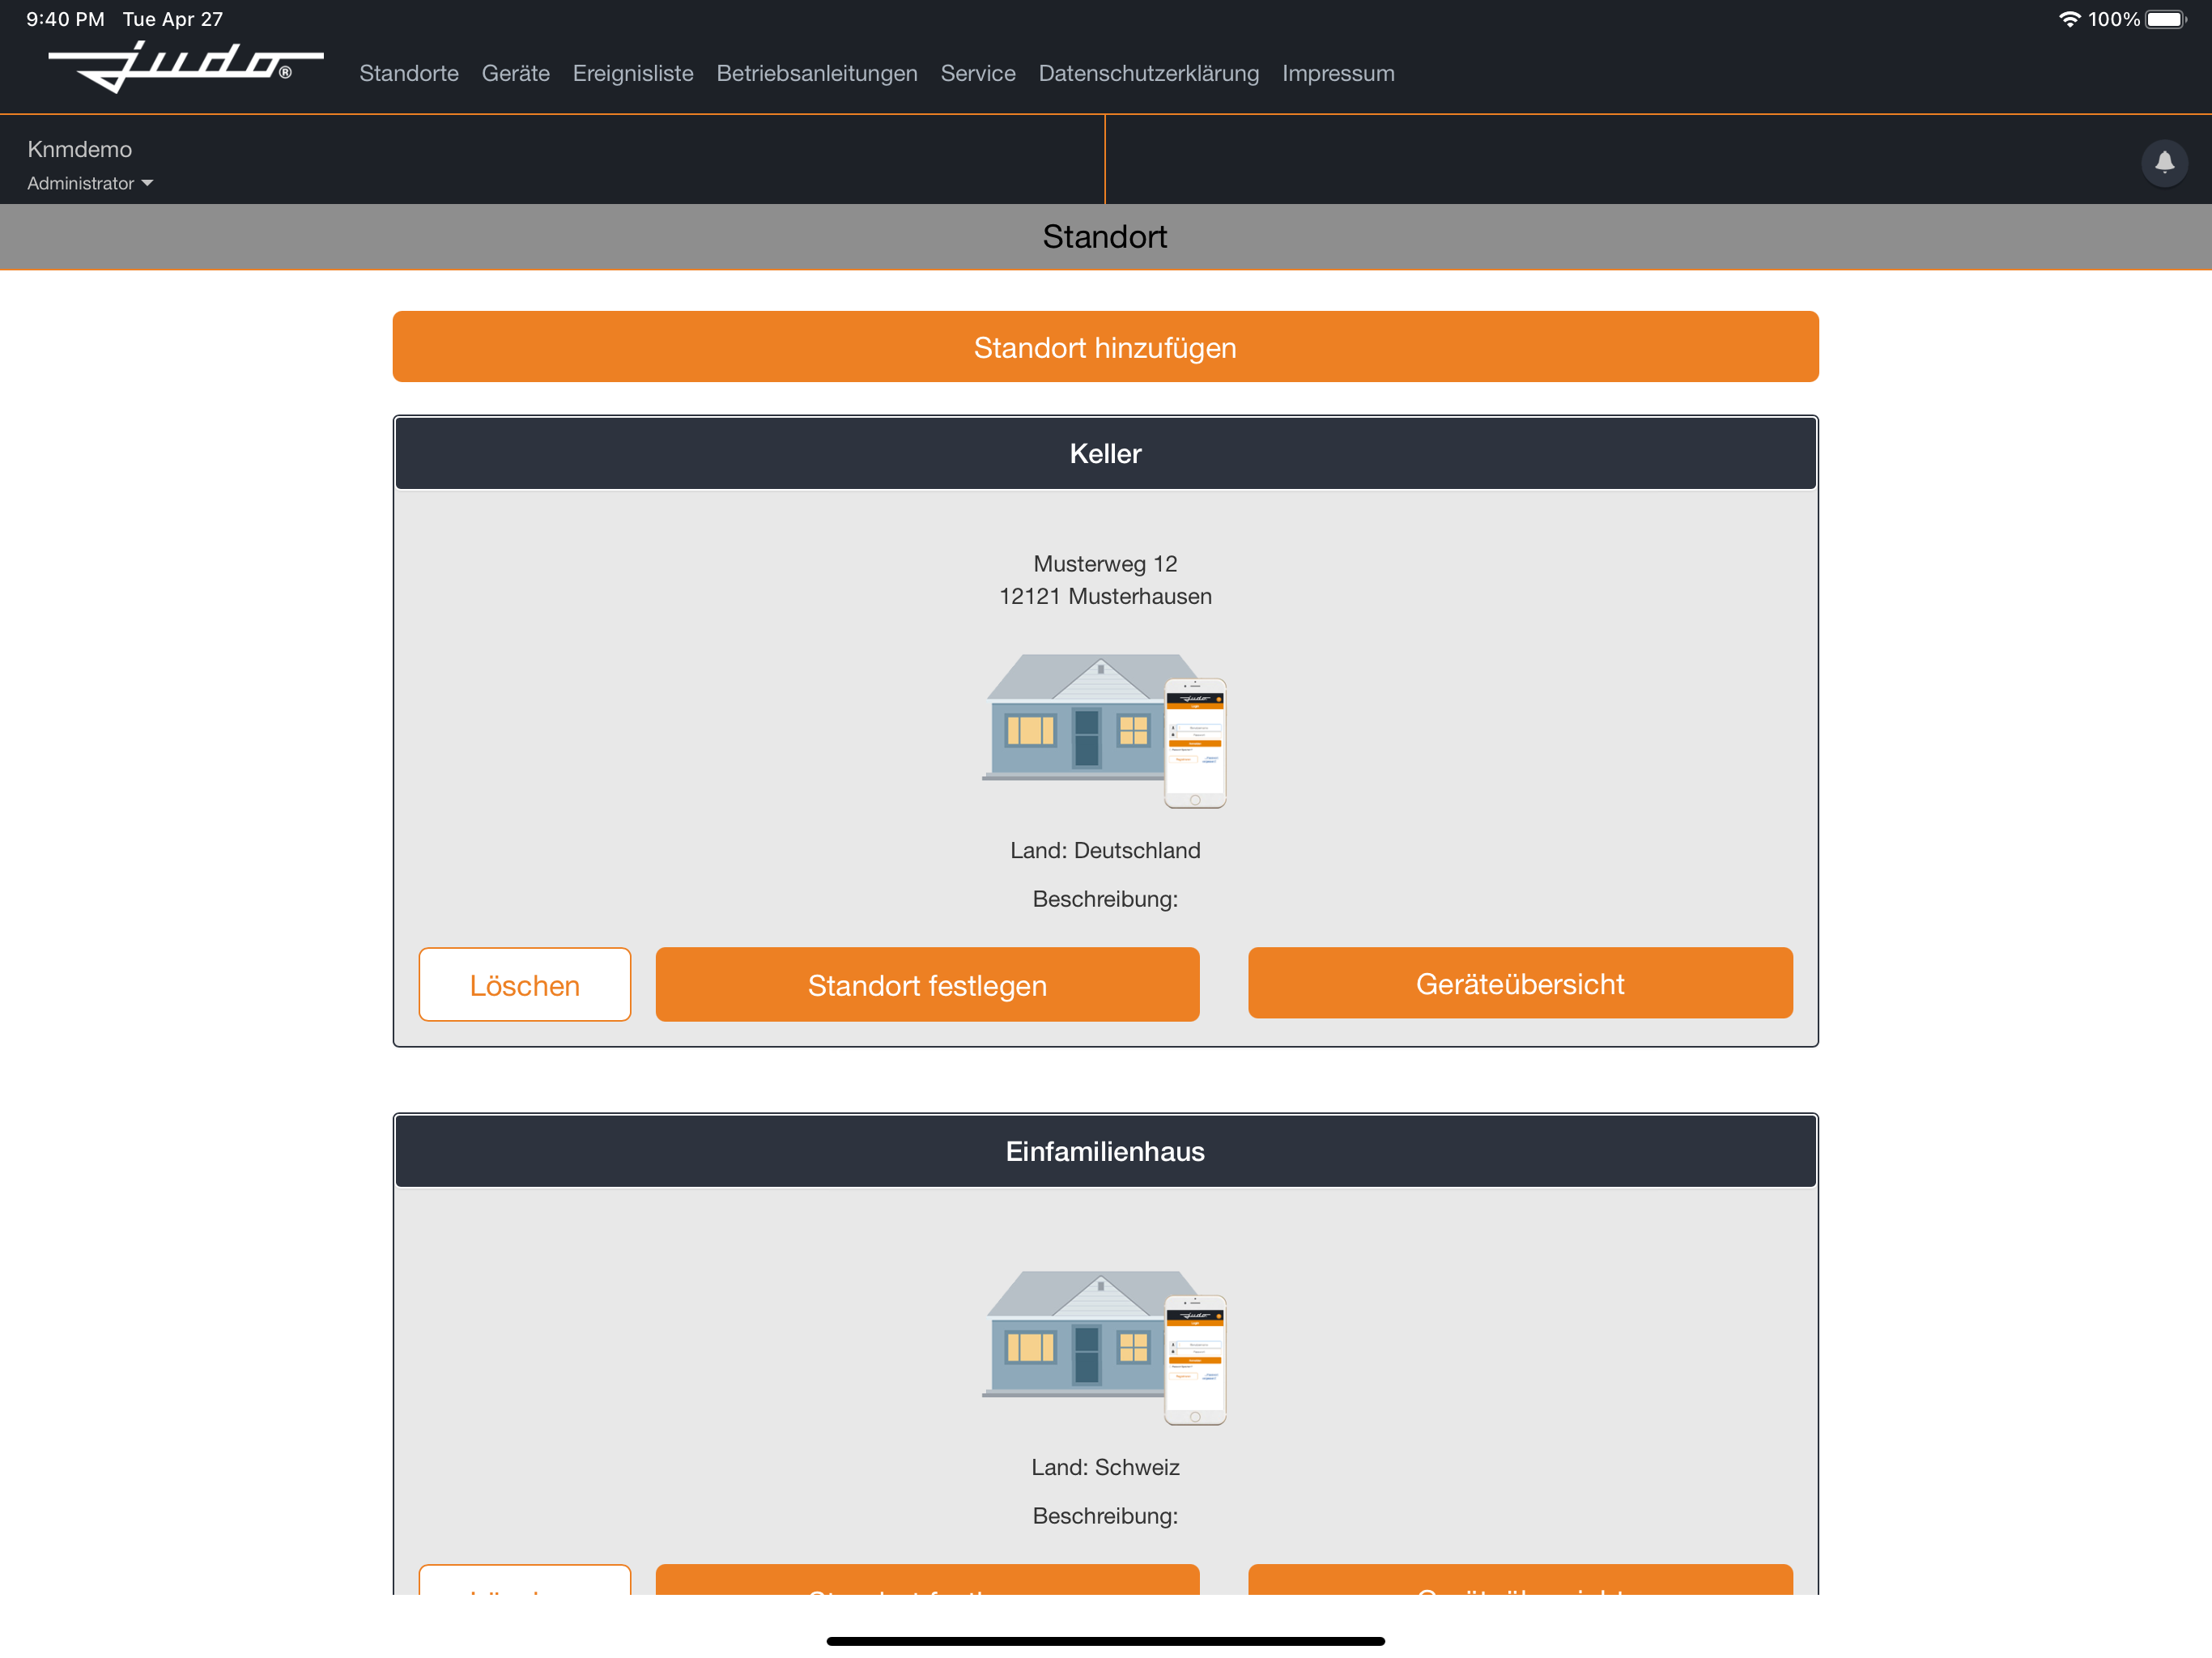Open Betriebsanleitungen in the nav bar

tap(816, 73)
